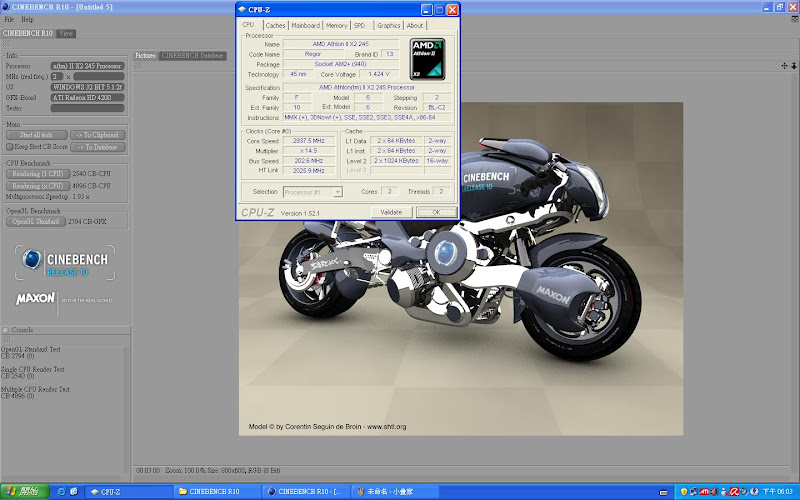This screenshot has width=800, height=500.
Task: Click the language bar keyboard icon
Action: click(x=663, y=492)
